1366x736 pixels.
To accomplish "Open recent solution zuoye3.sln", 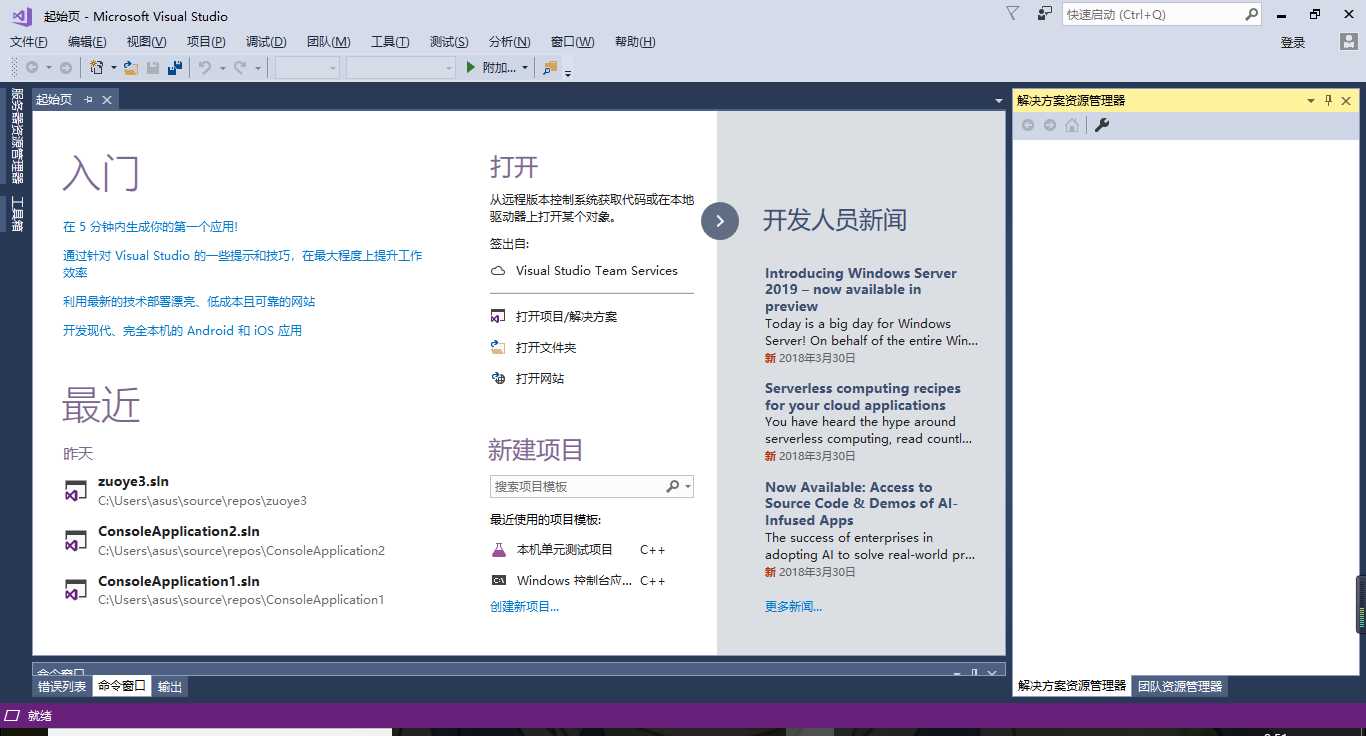I will click(134, 481).
